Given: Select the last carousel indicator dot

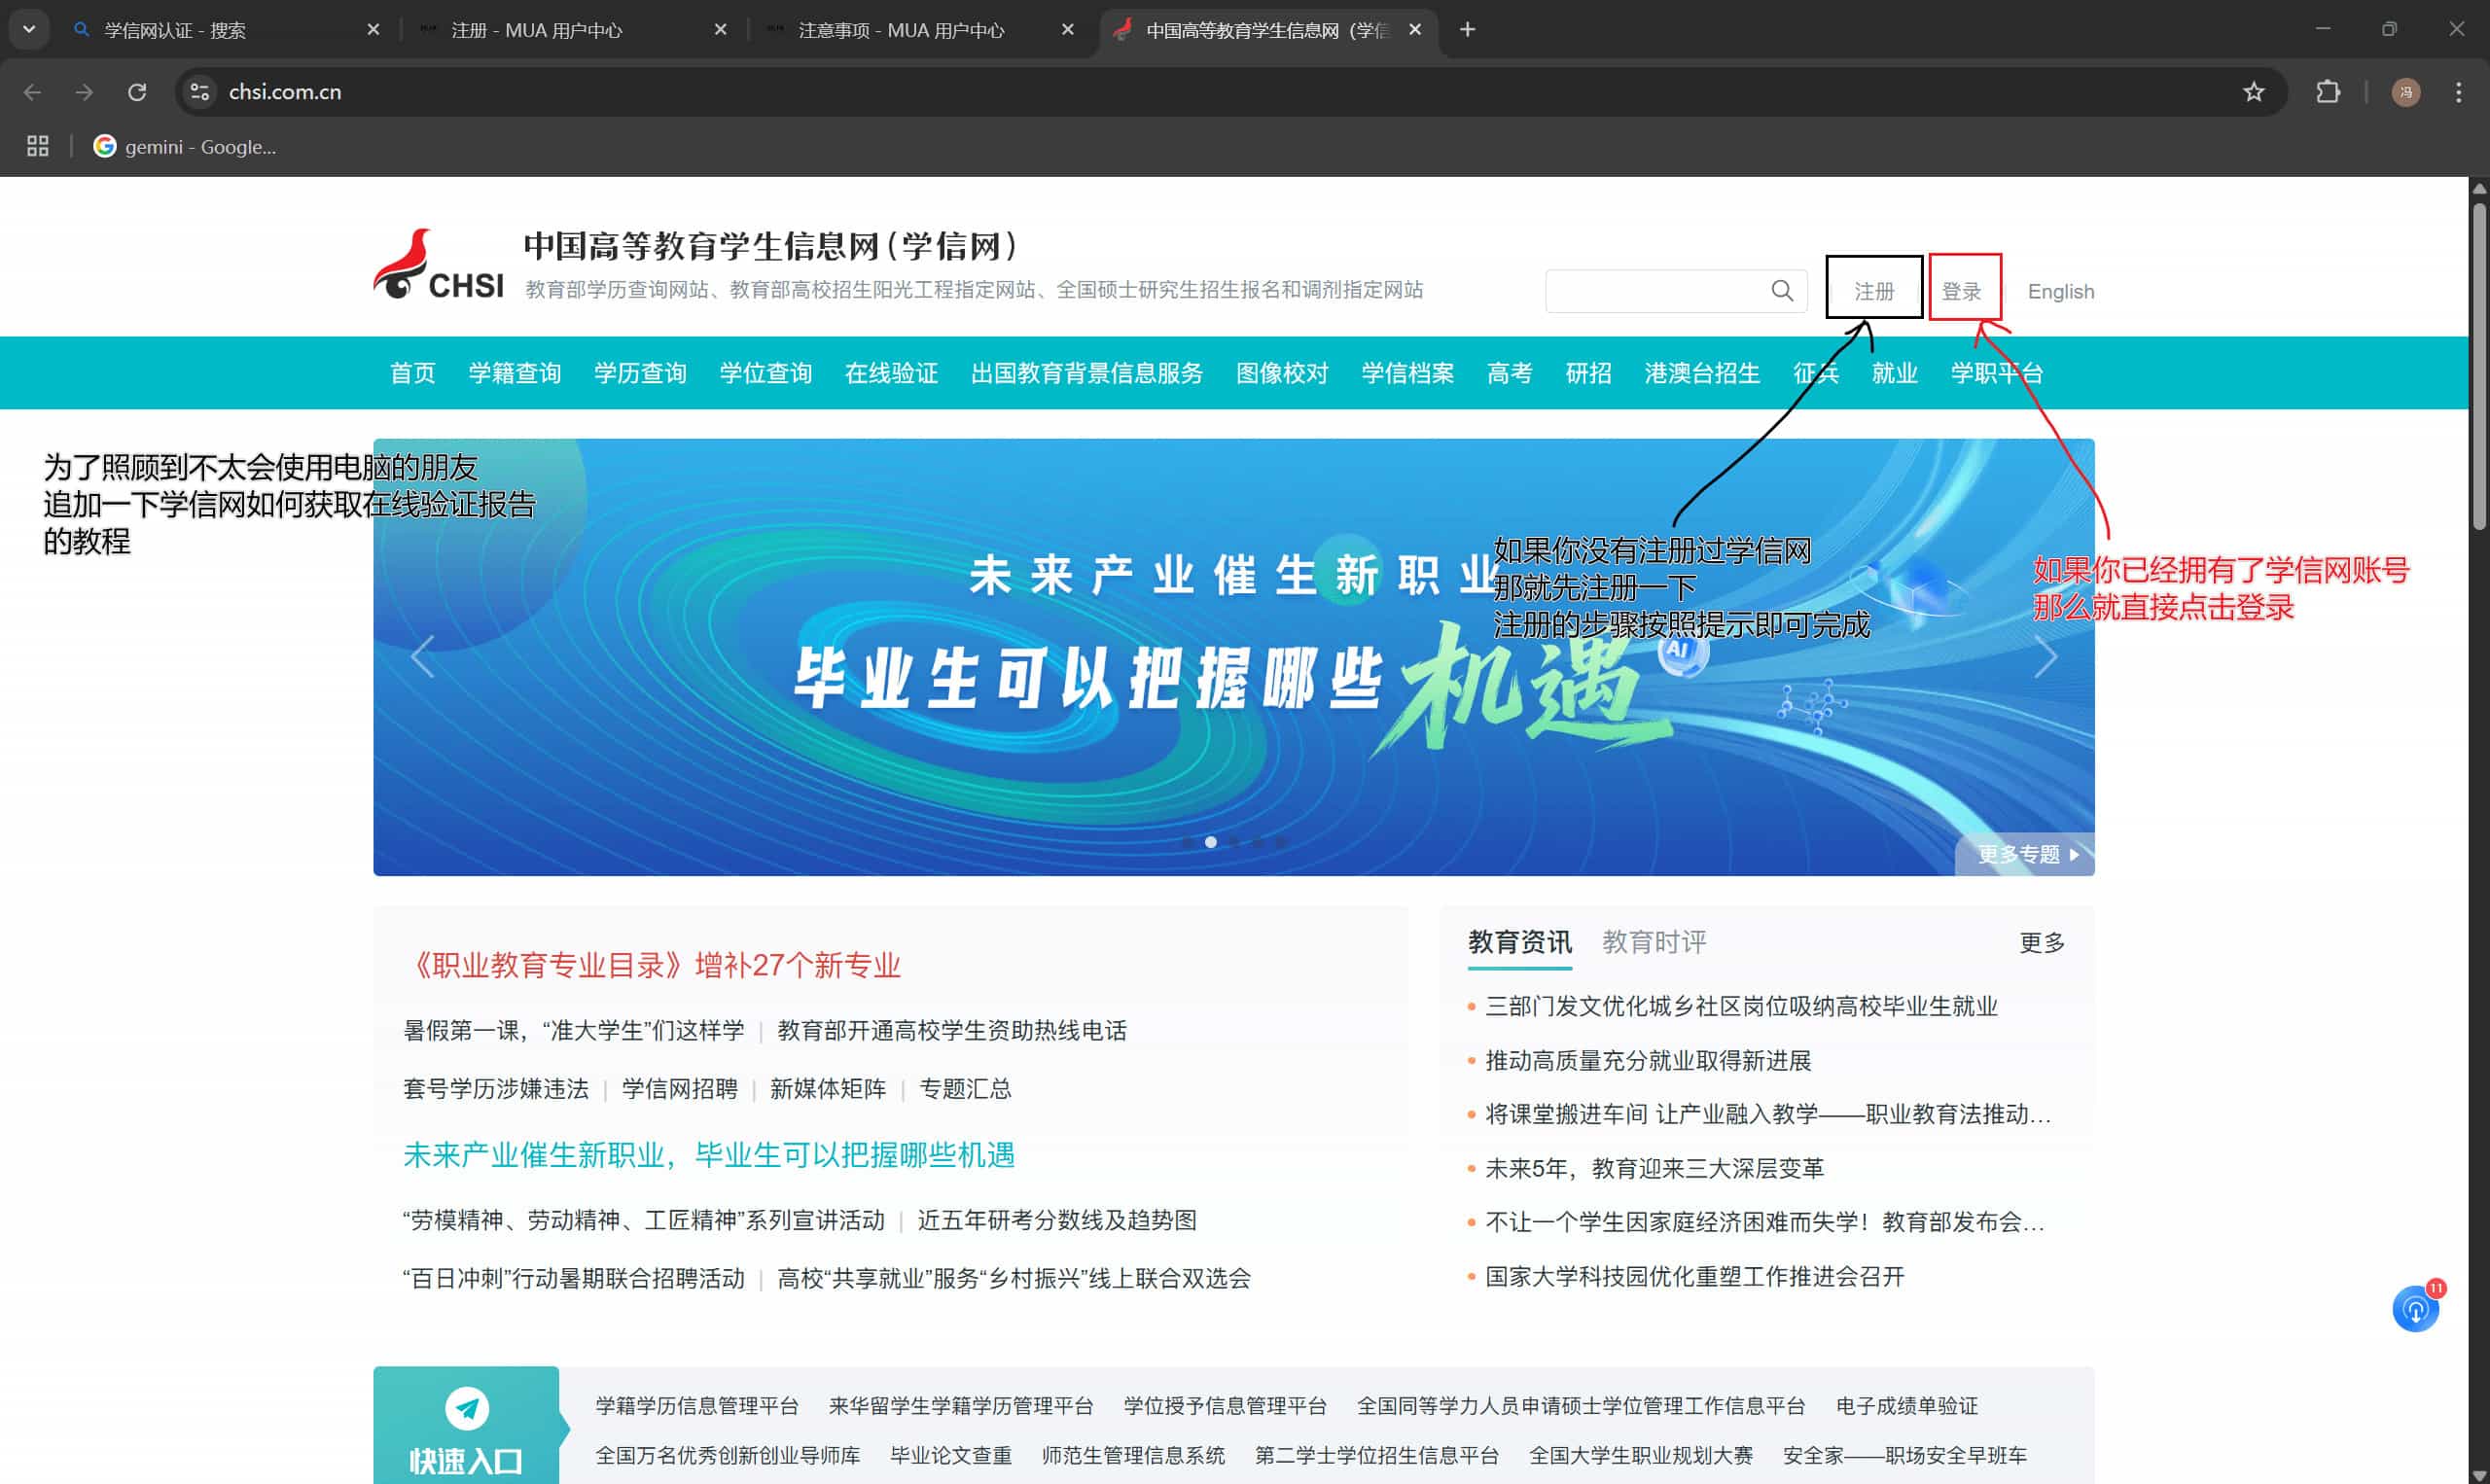Looking at the screenshot, I should click(x=1281, y=842).
